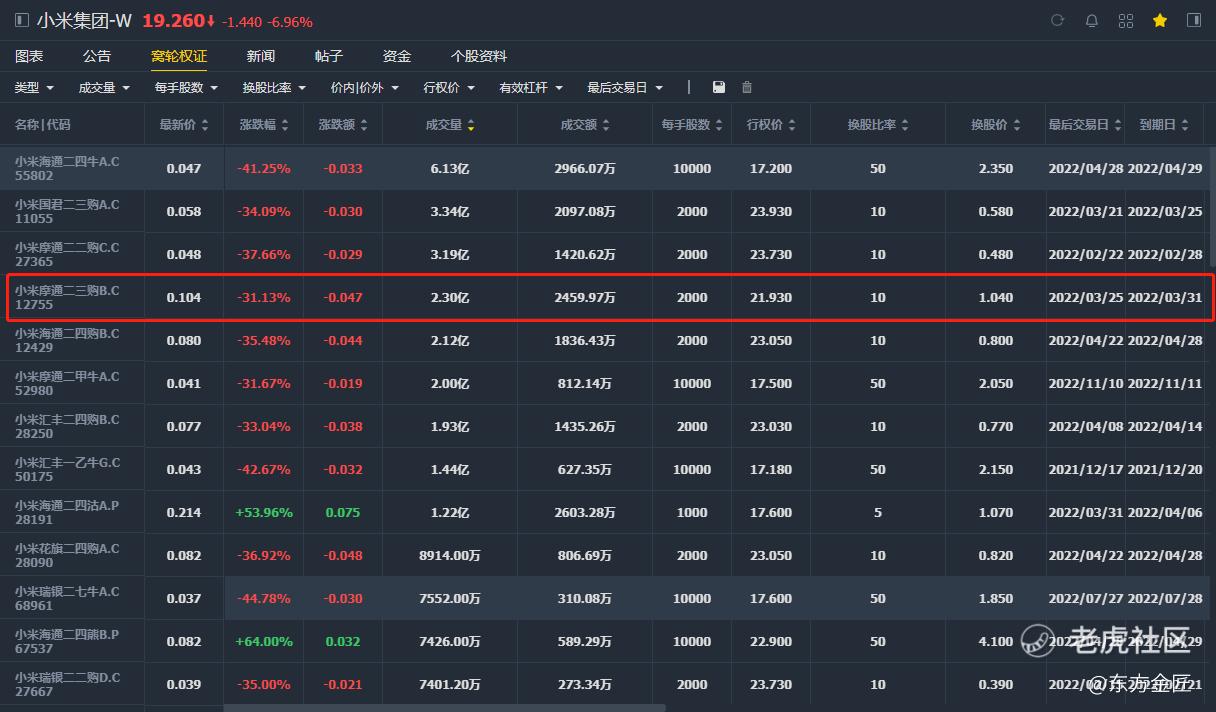Select warrant row 小米汇丰二四购B.C 28250
Viewport: 1216px width, 712px height.
tap(604, 426)
